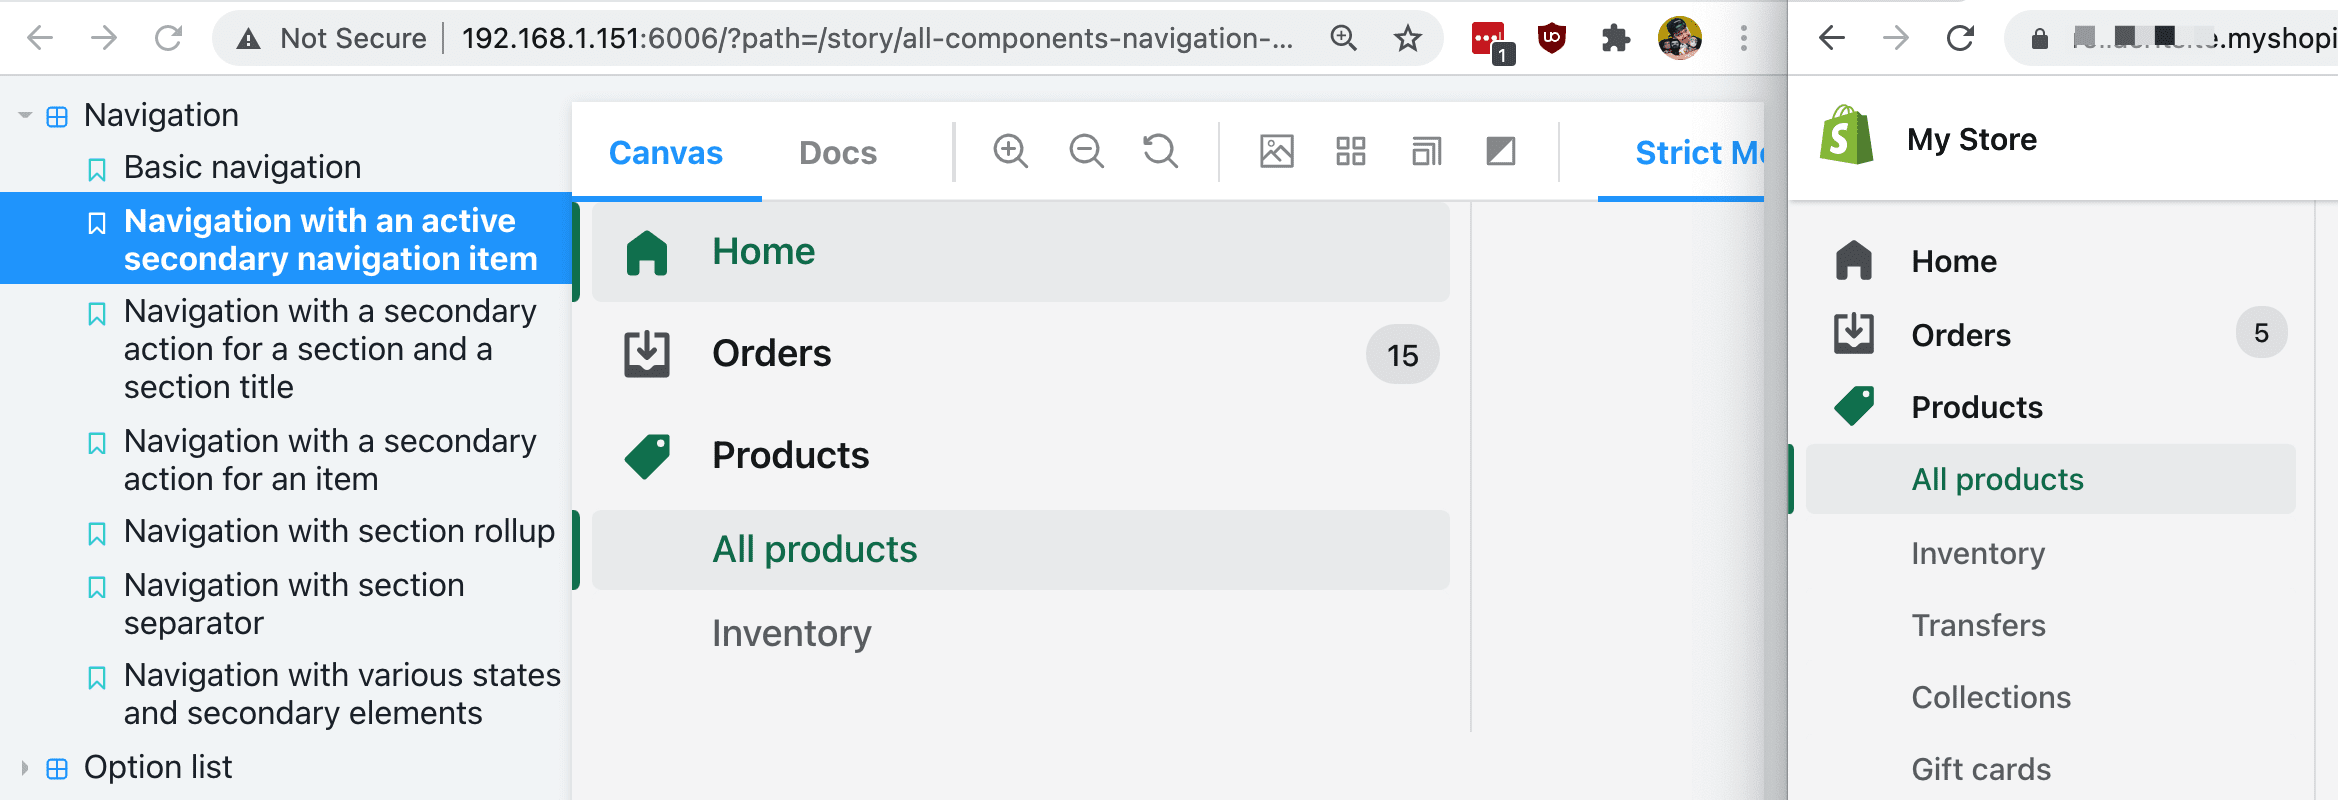2338x800 pixels.
Task: Select the Canvas tab
Action: coord(665,153)
